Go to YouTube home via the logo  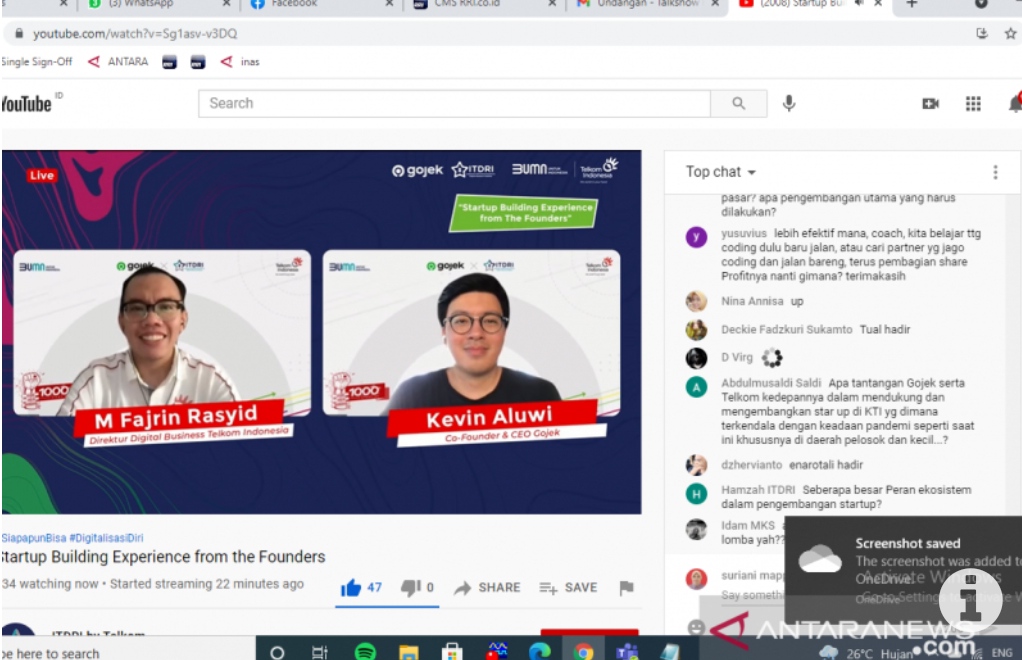[x=26, y=104]
